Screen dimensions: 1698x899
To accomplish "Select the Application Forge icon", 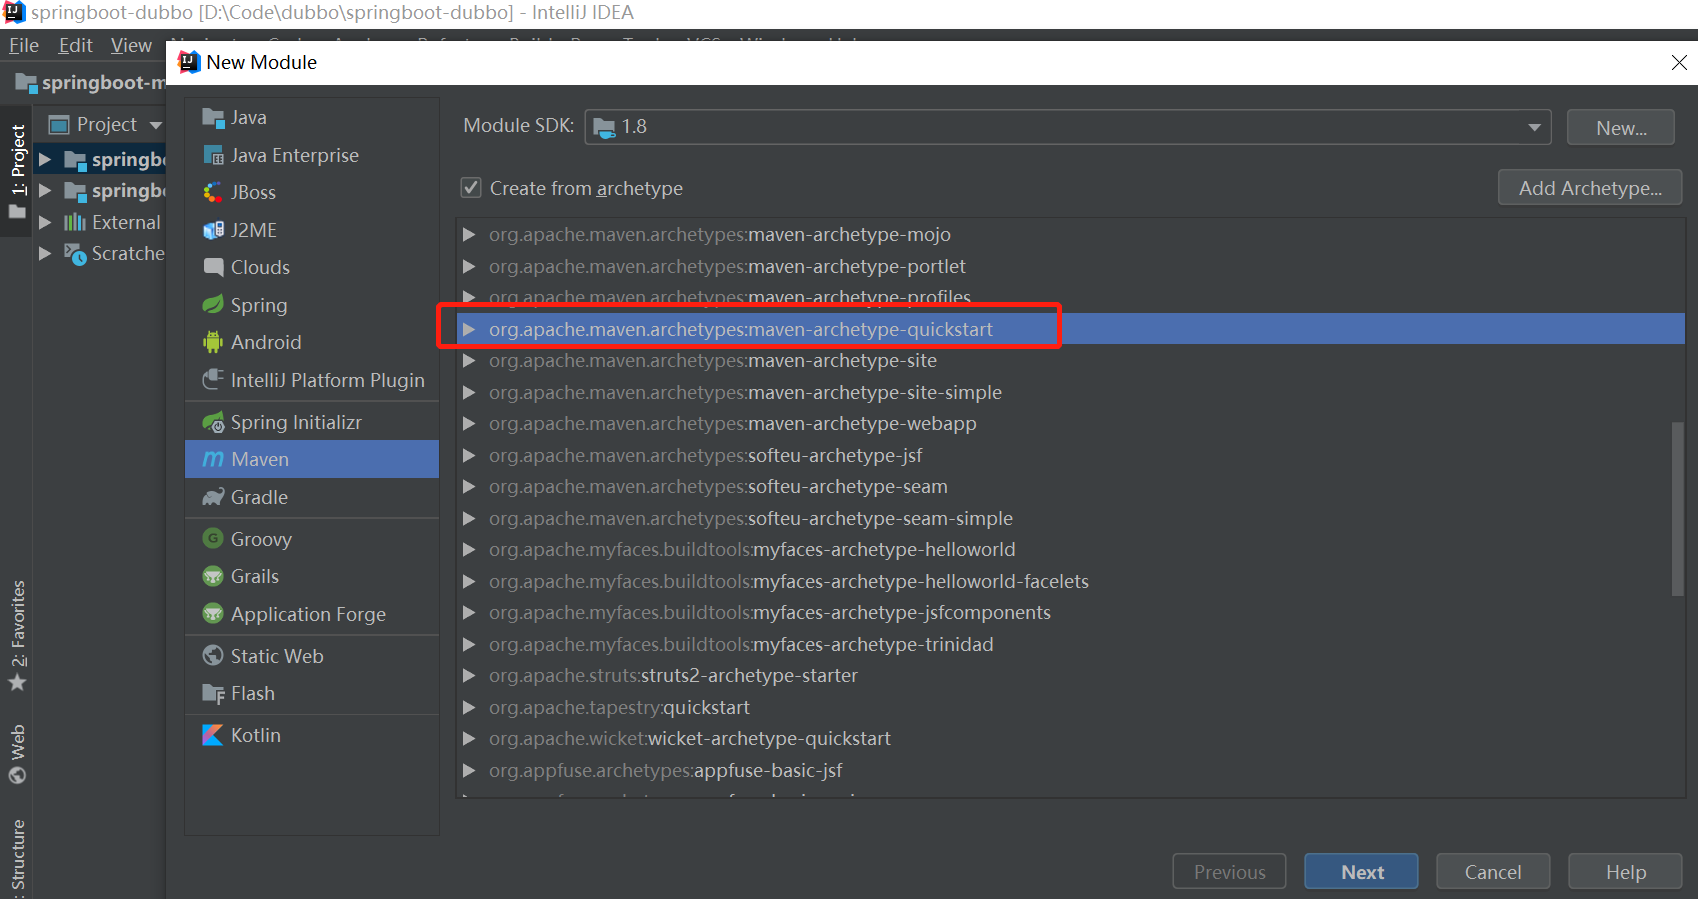I will tap(213, 614).
